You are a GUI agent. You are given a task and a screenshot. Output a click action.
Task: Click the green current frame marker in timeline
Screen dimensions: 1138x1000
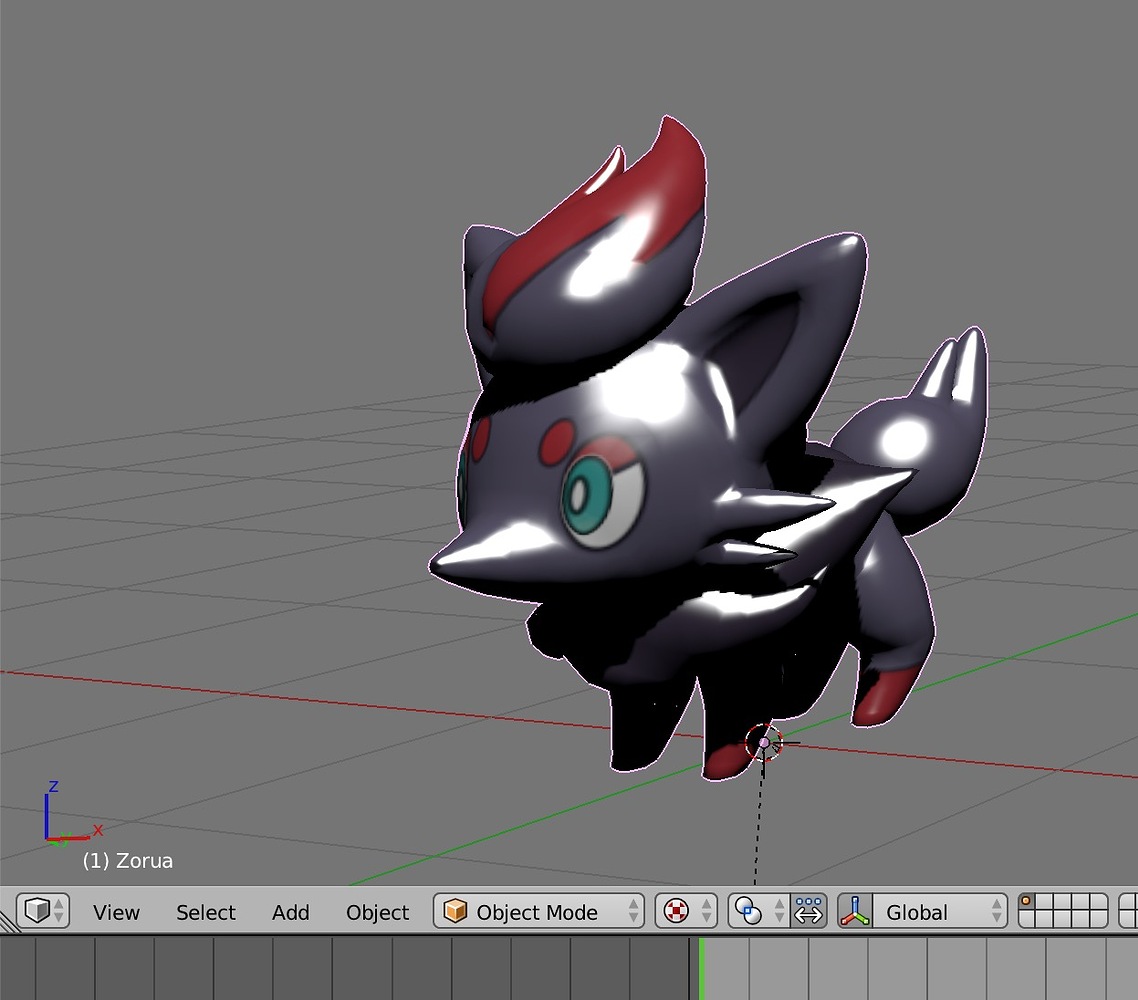(702, 968)
